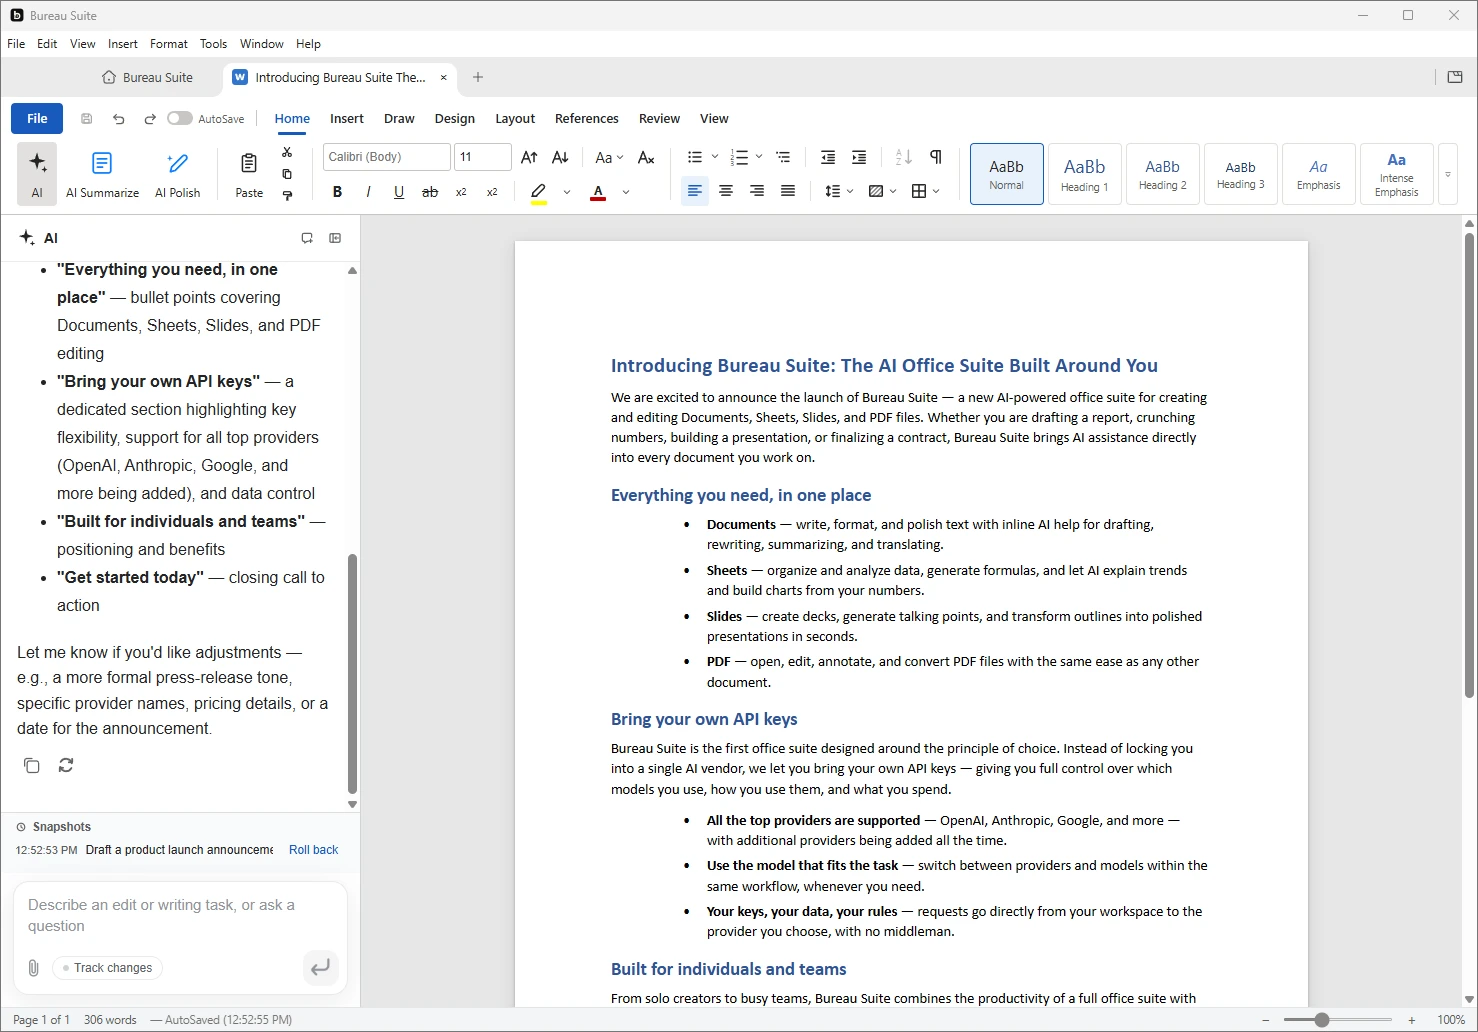
Task: Expand bullet list style options
Action: (715, 157)
